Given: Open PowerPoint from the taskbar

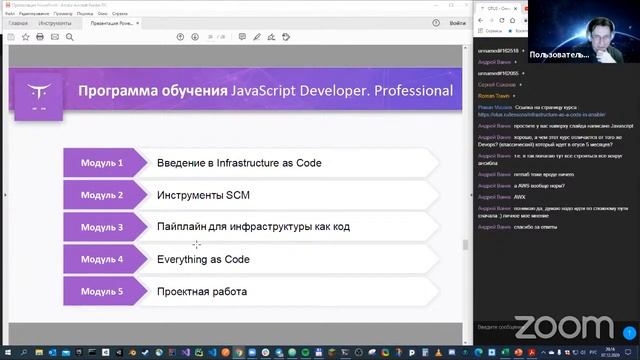Looking at the screenshot, I should [518, 352].
